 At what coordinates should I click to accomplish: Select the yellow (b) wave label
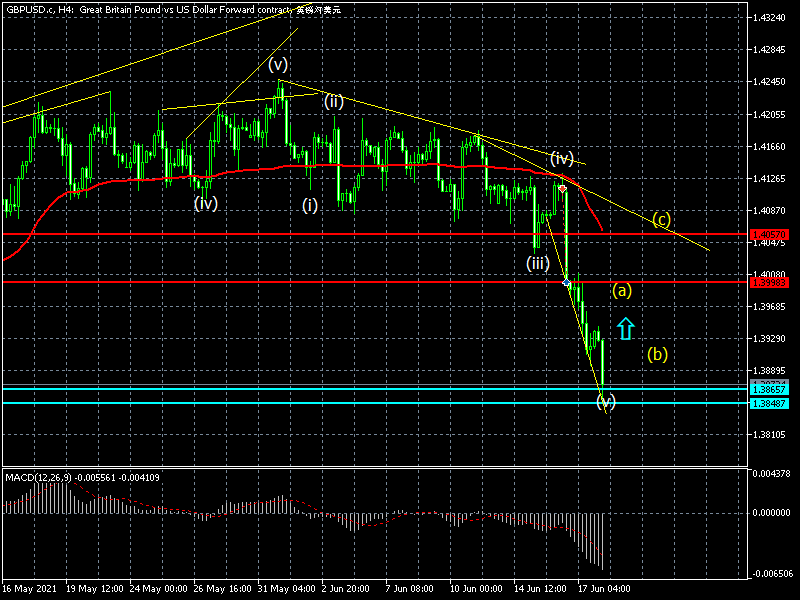(x=657, y=354)
